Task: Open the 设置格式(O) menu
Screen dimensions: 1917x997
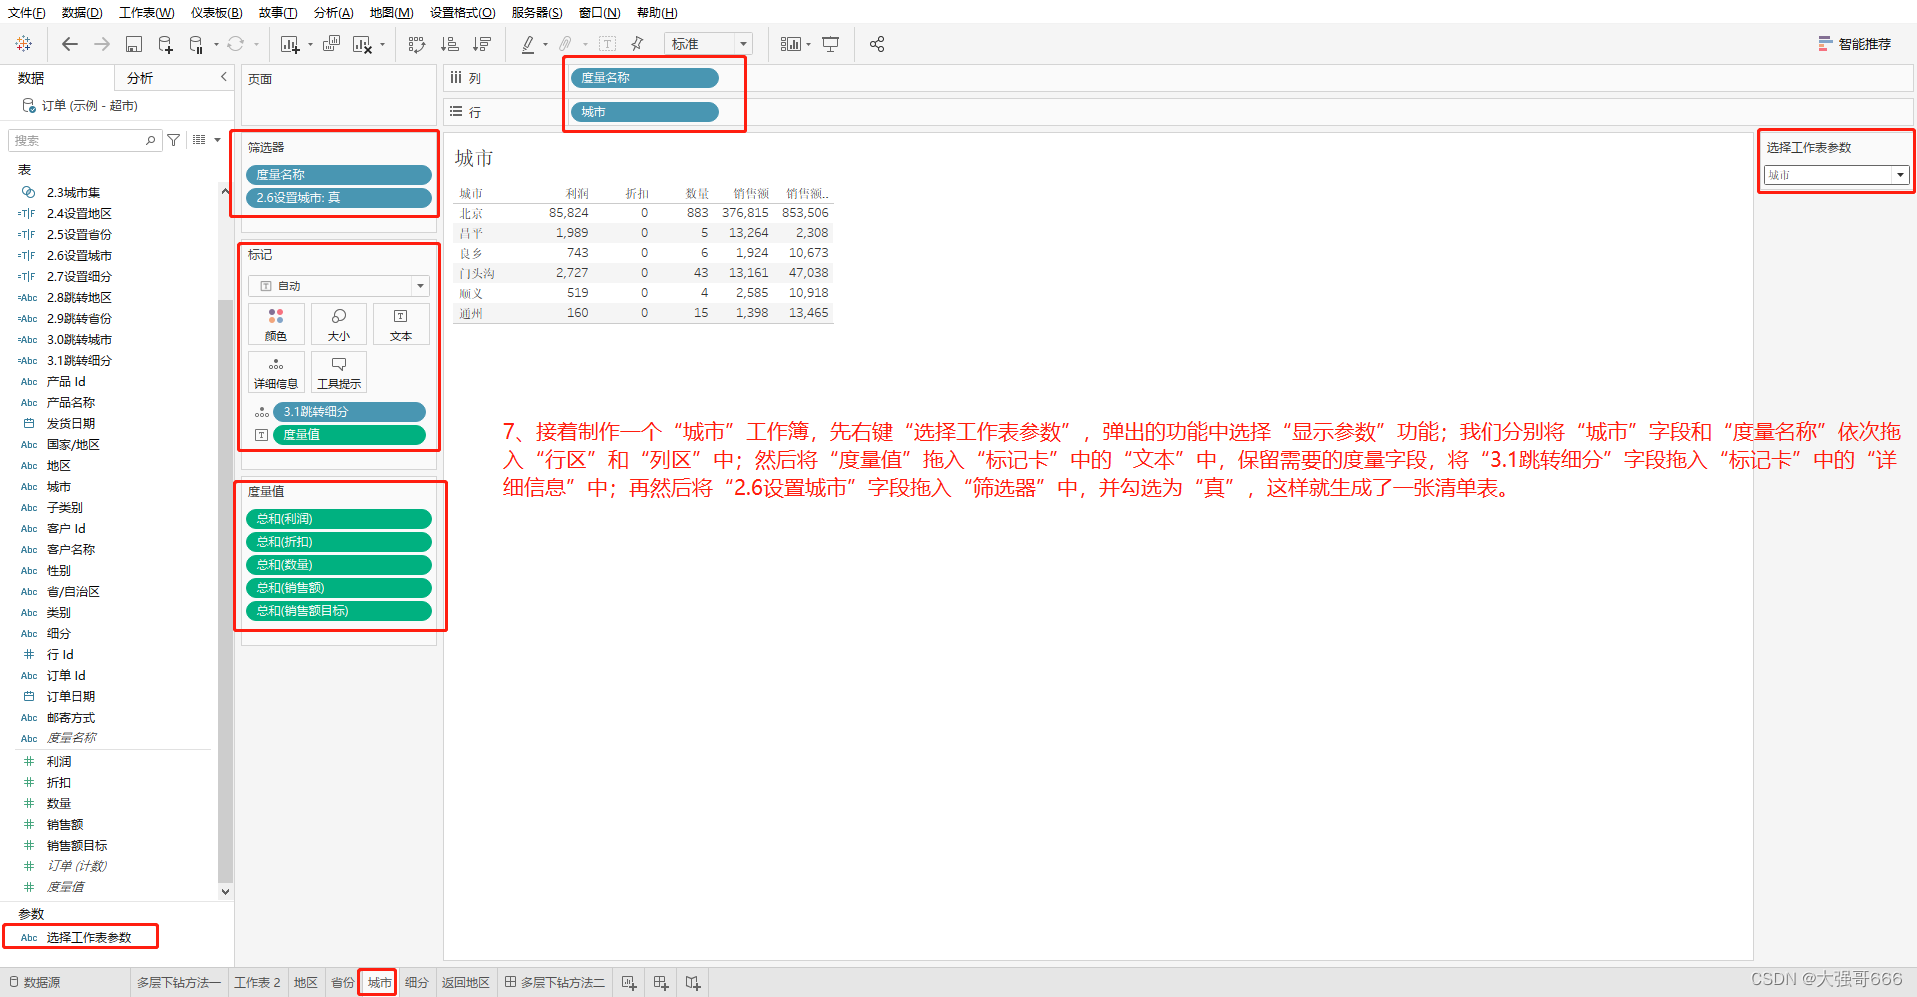Action: 463,13
